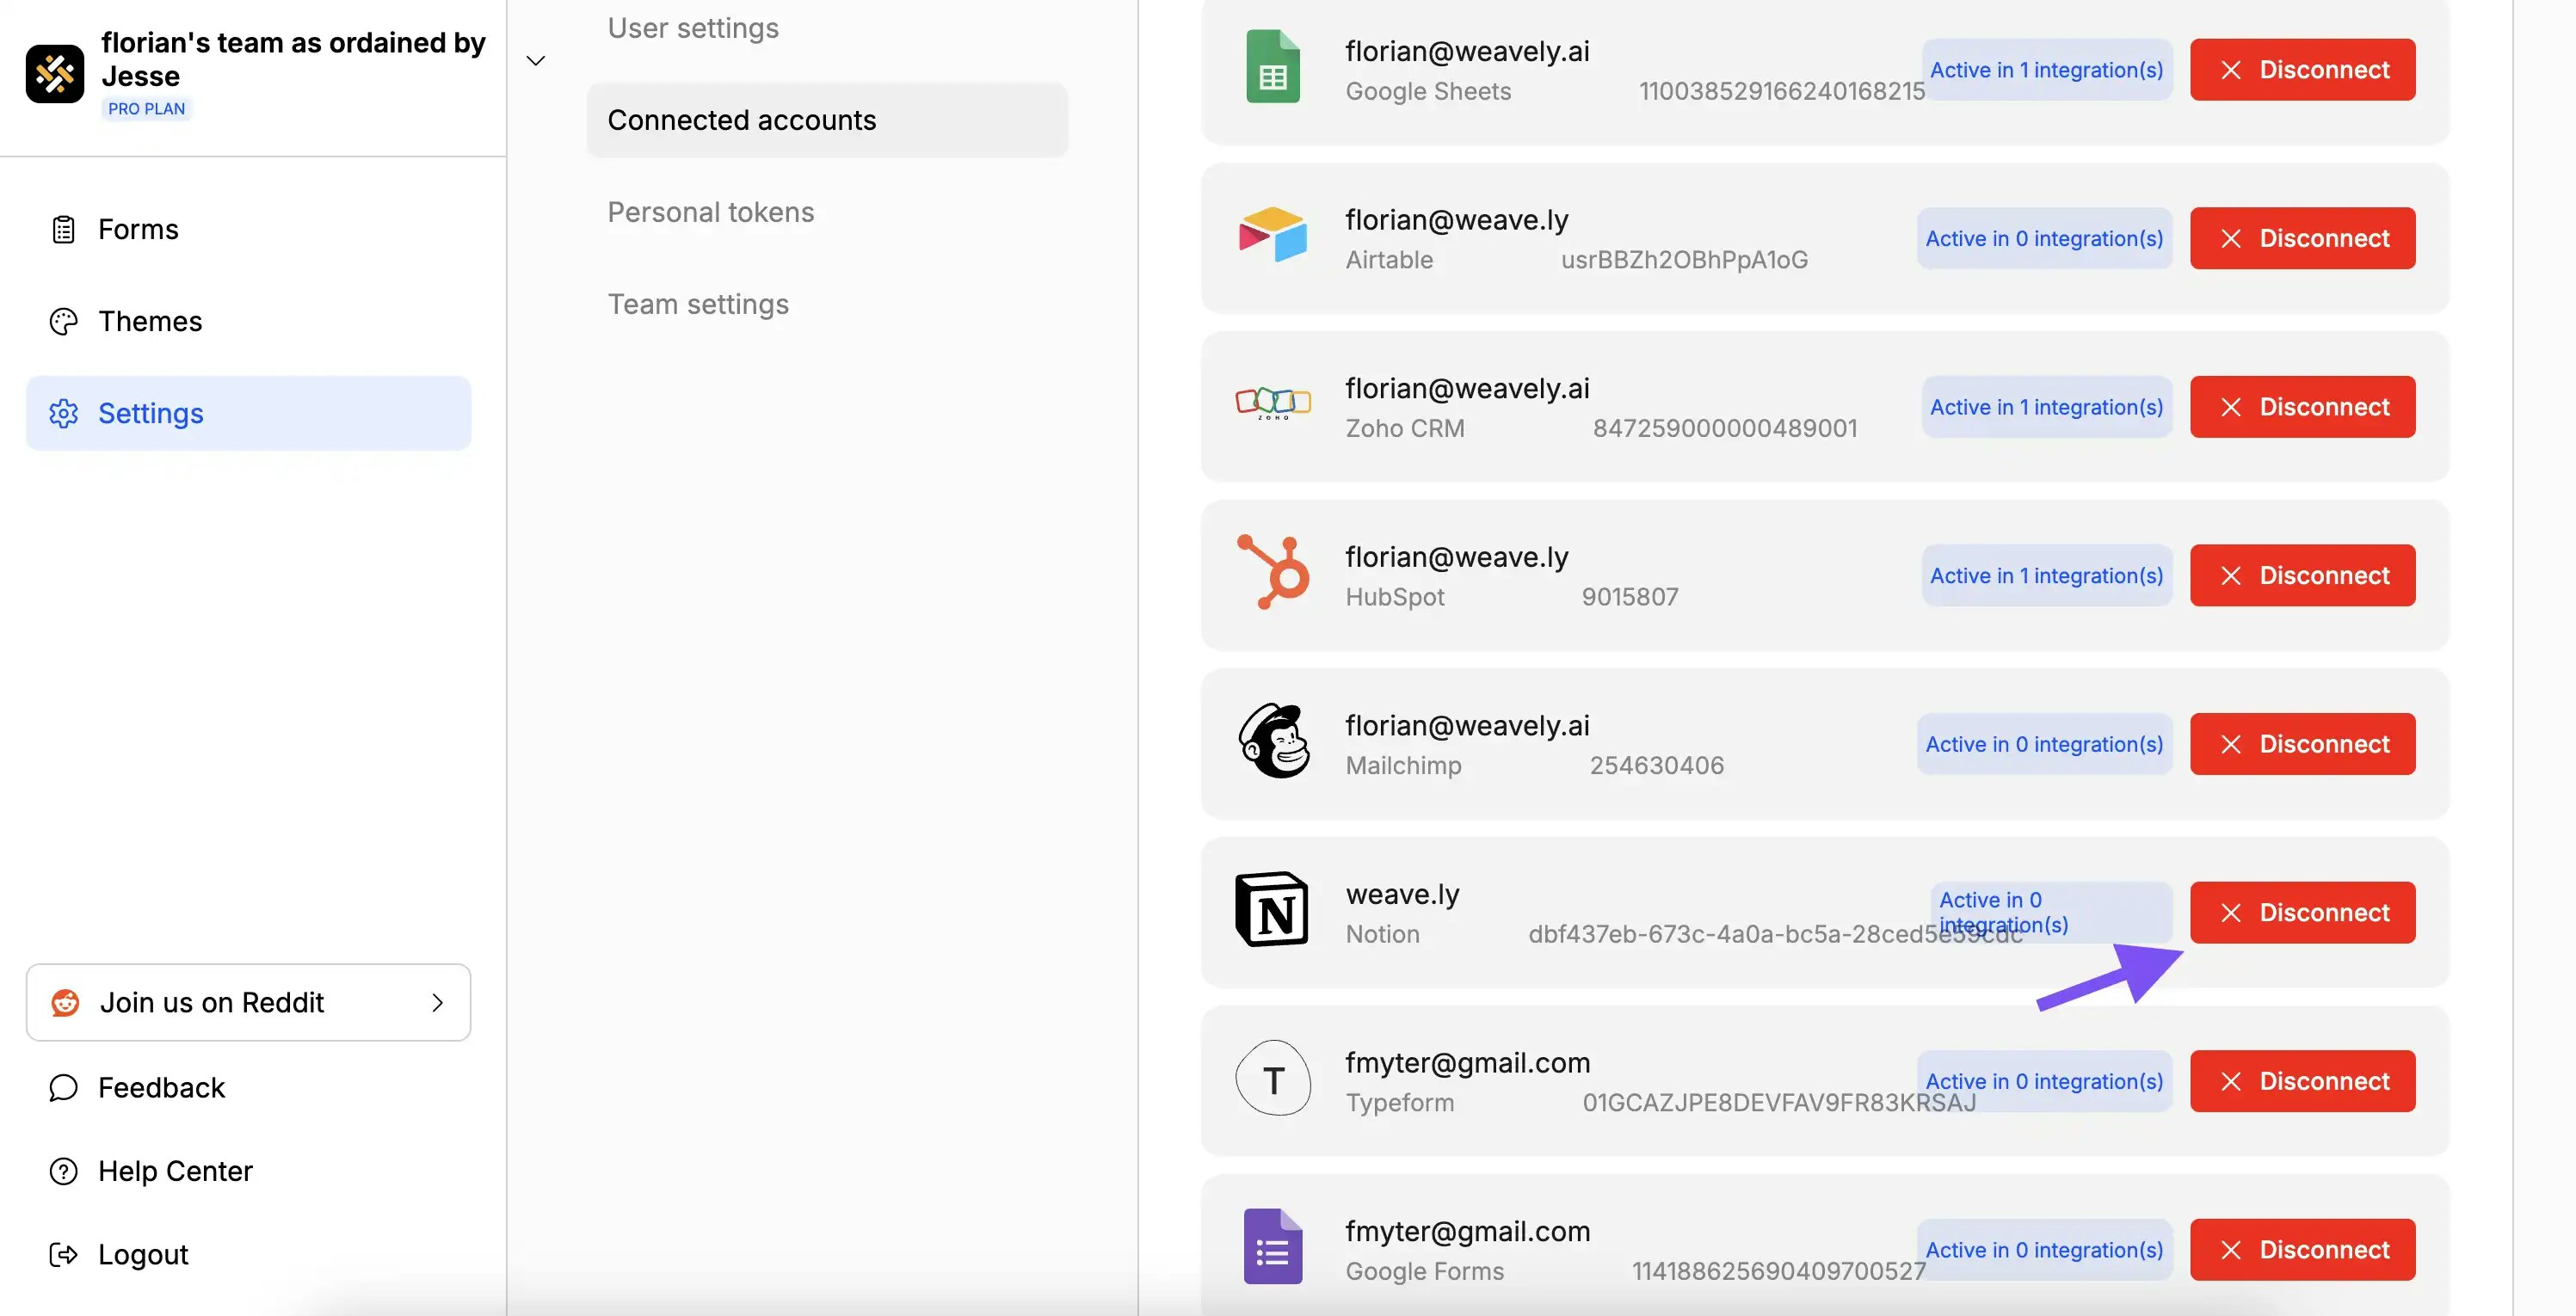Viewport: 2576px width, 1316px height.
Task: Collapse the team name panel chevron
Action: click(536, 60)
